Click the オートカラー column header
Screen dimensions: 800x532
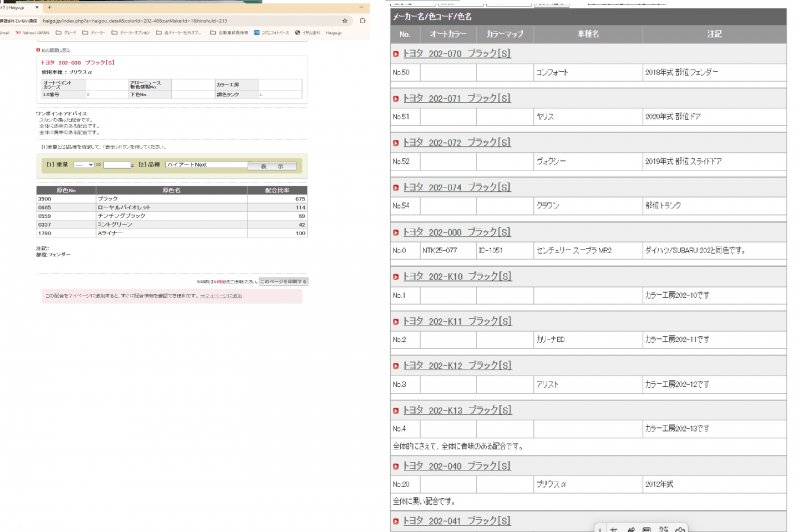[448, 34]
